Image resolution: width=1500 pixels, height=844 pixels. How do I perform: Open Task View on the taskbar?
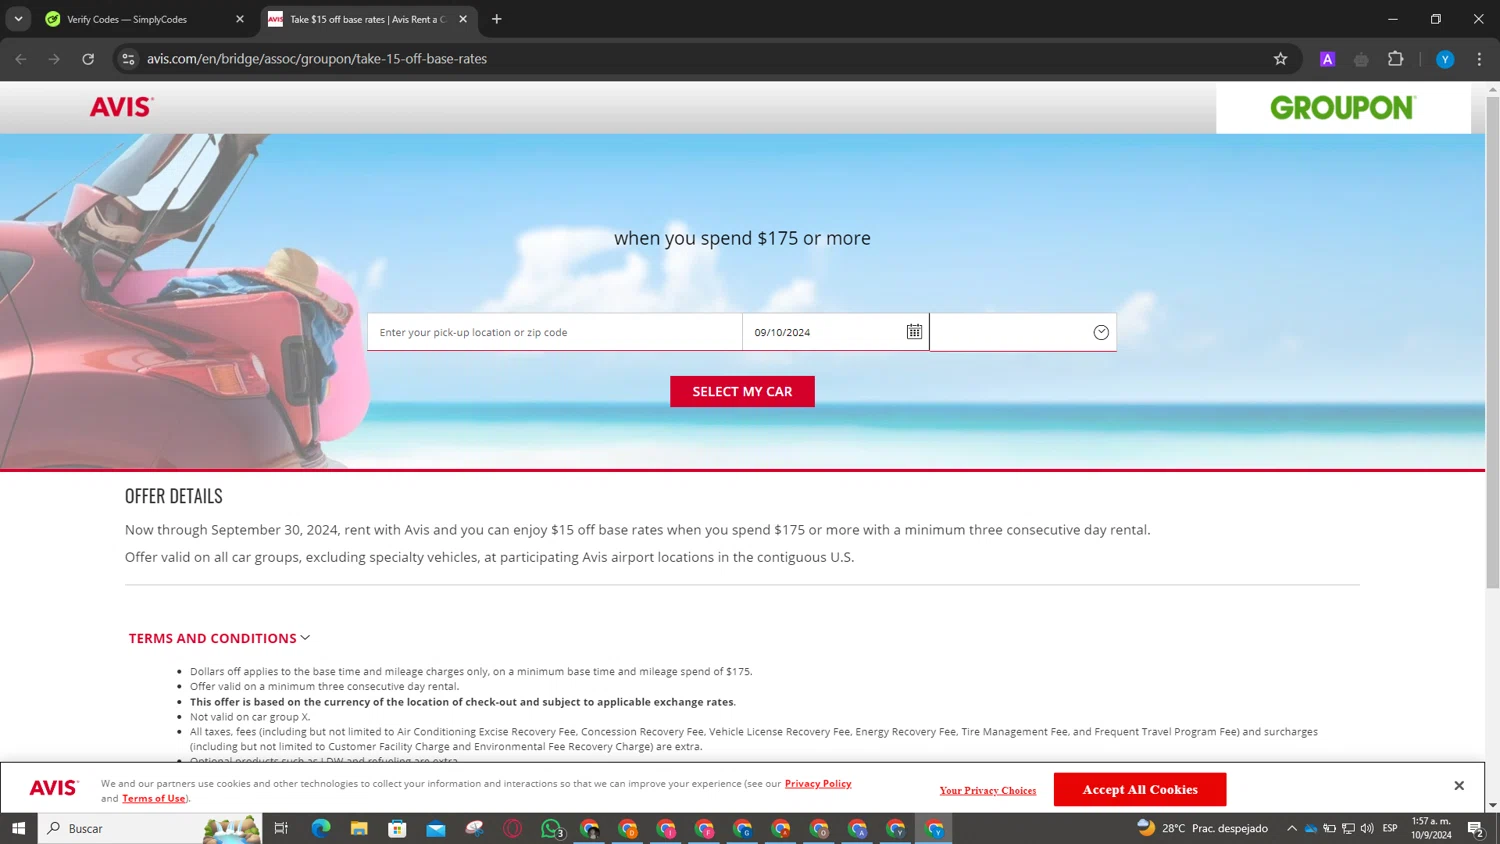tap(281, 828)
